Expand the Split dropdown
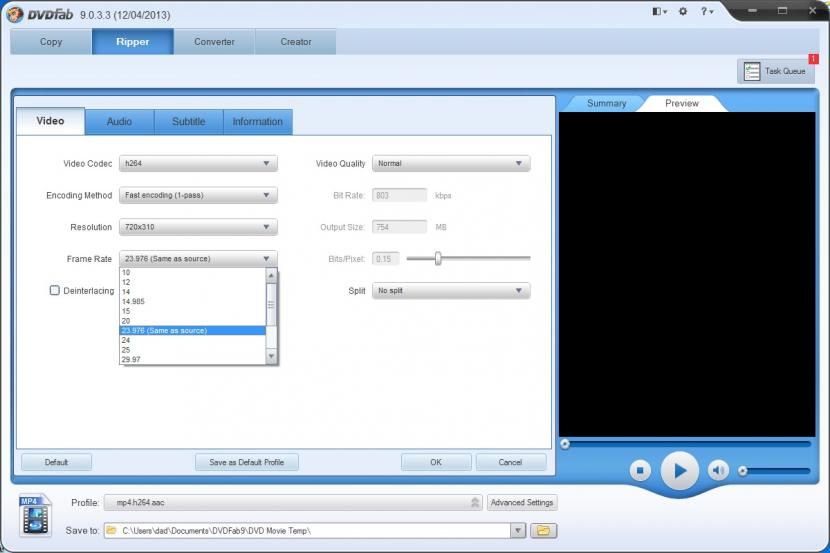This screenshot has width=830, height=553. pyautogui.click(x=451, y=291)
